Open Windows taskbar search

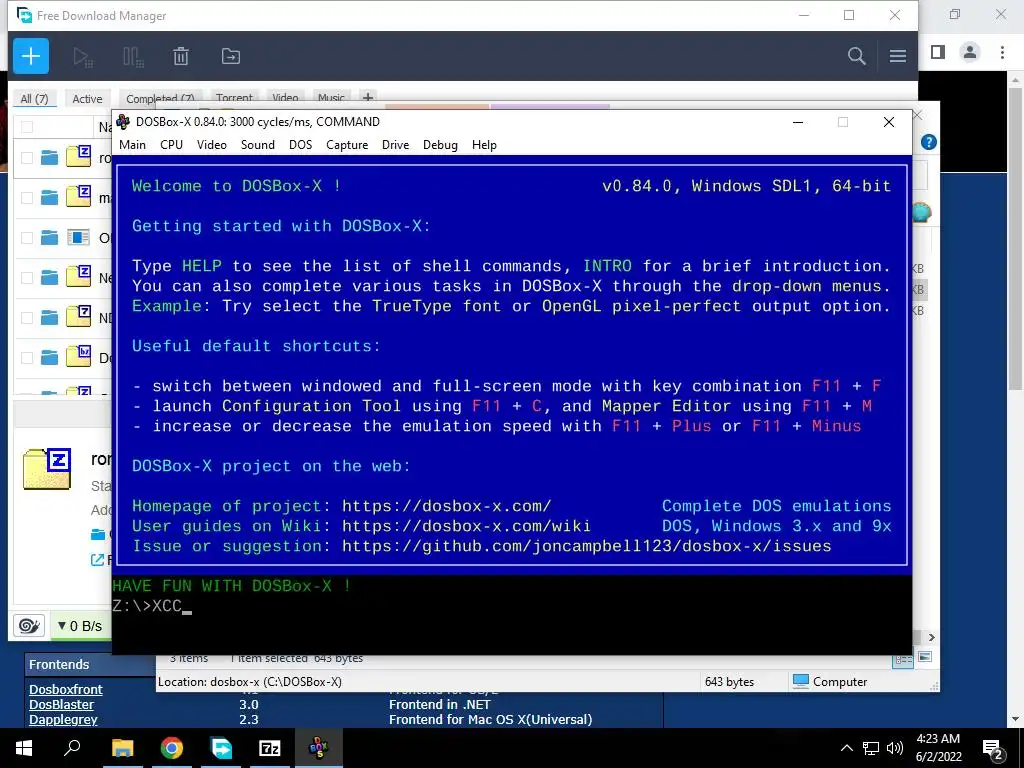[x=72, y=748]
